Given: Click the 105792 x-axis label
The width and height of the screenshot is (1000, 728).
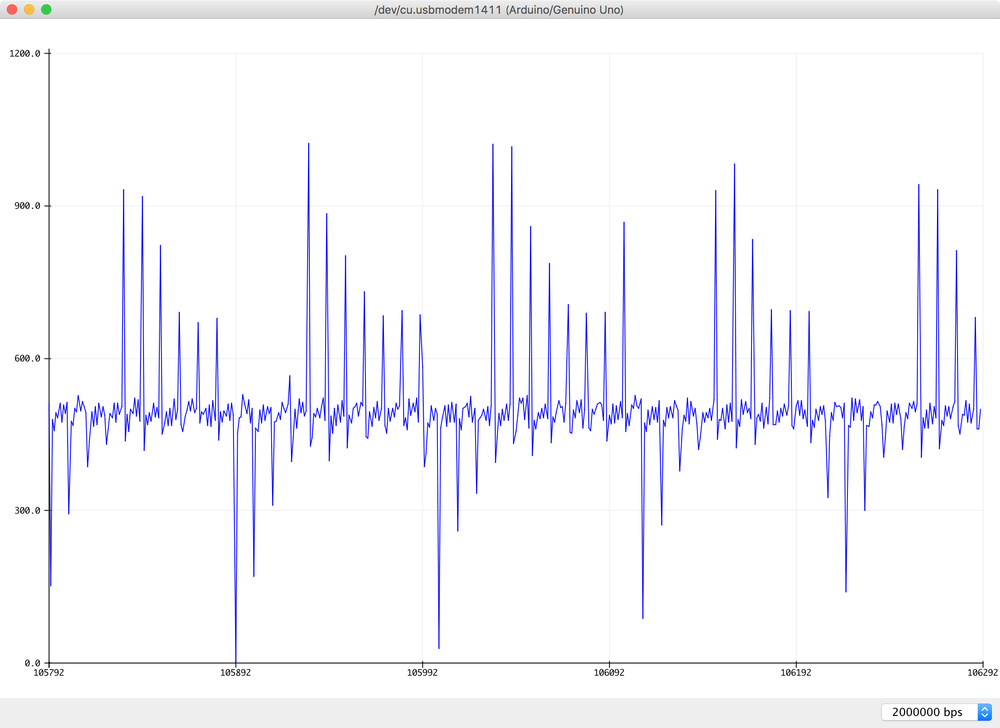Looking at the screenshot, I should pyautogui.click(x=49, y=674).
